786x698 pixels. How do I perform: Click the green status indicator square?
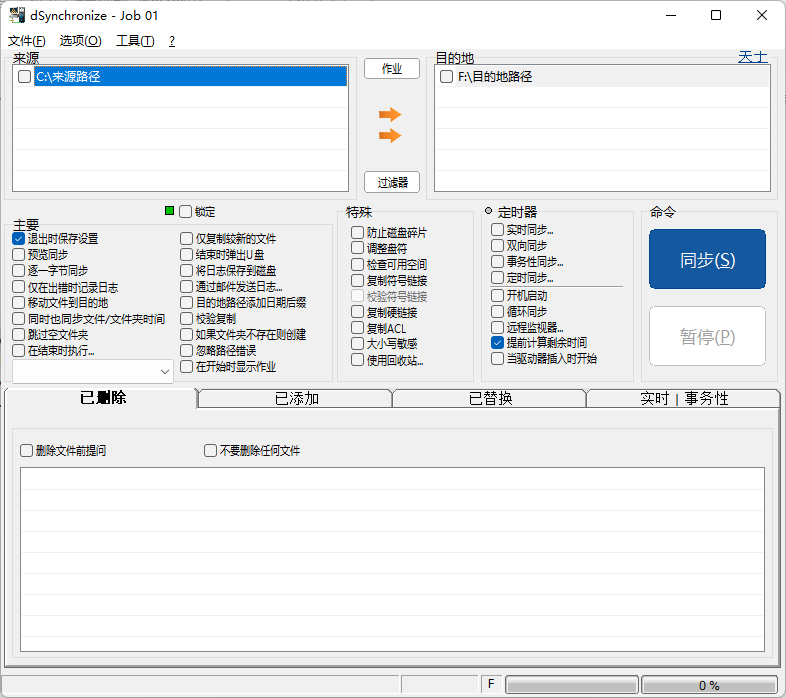169,211
